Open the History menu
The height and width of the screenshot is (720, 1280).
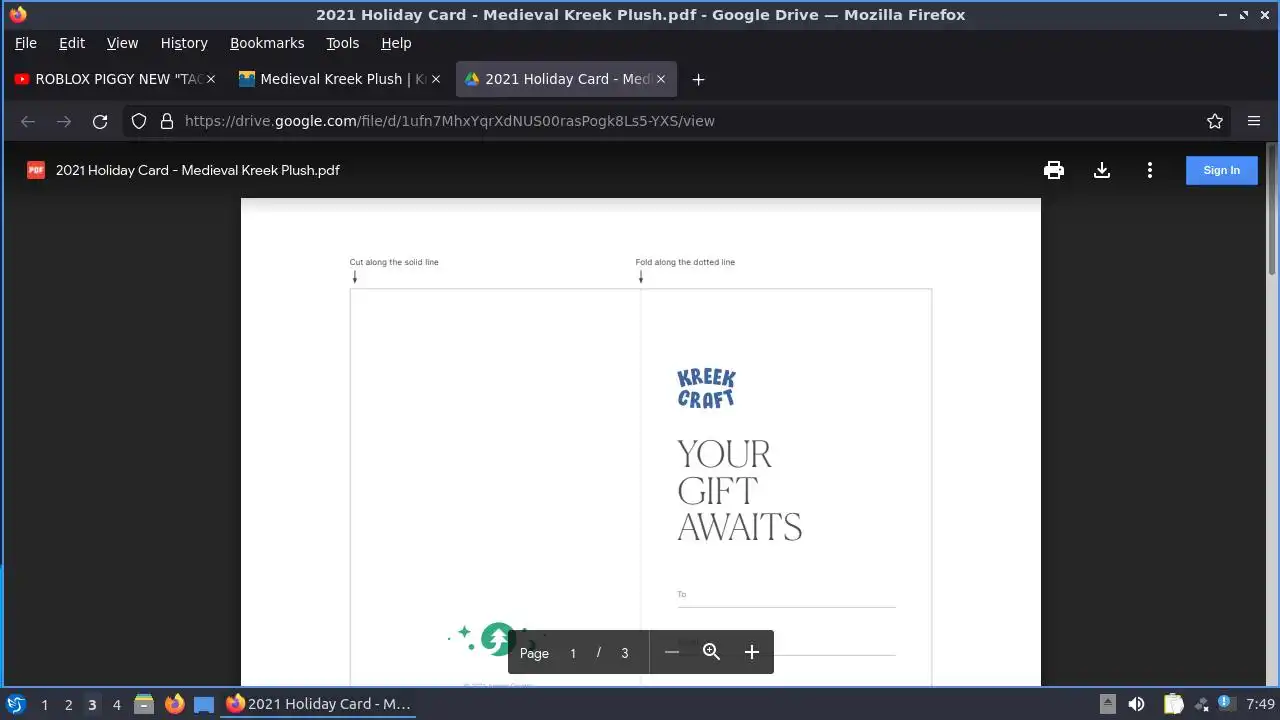[x=184, y=43]
